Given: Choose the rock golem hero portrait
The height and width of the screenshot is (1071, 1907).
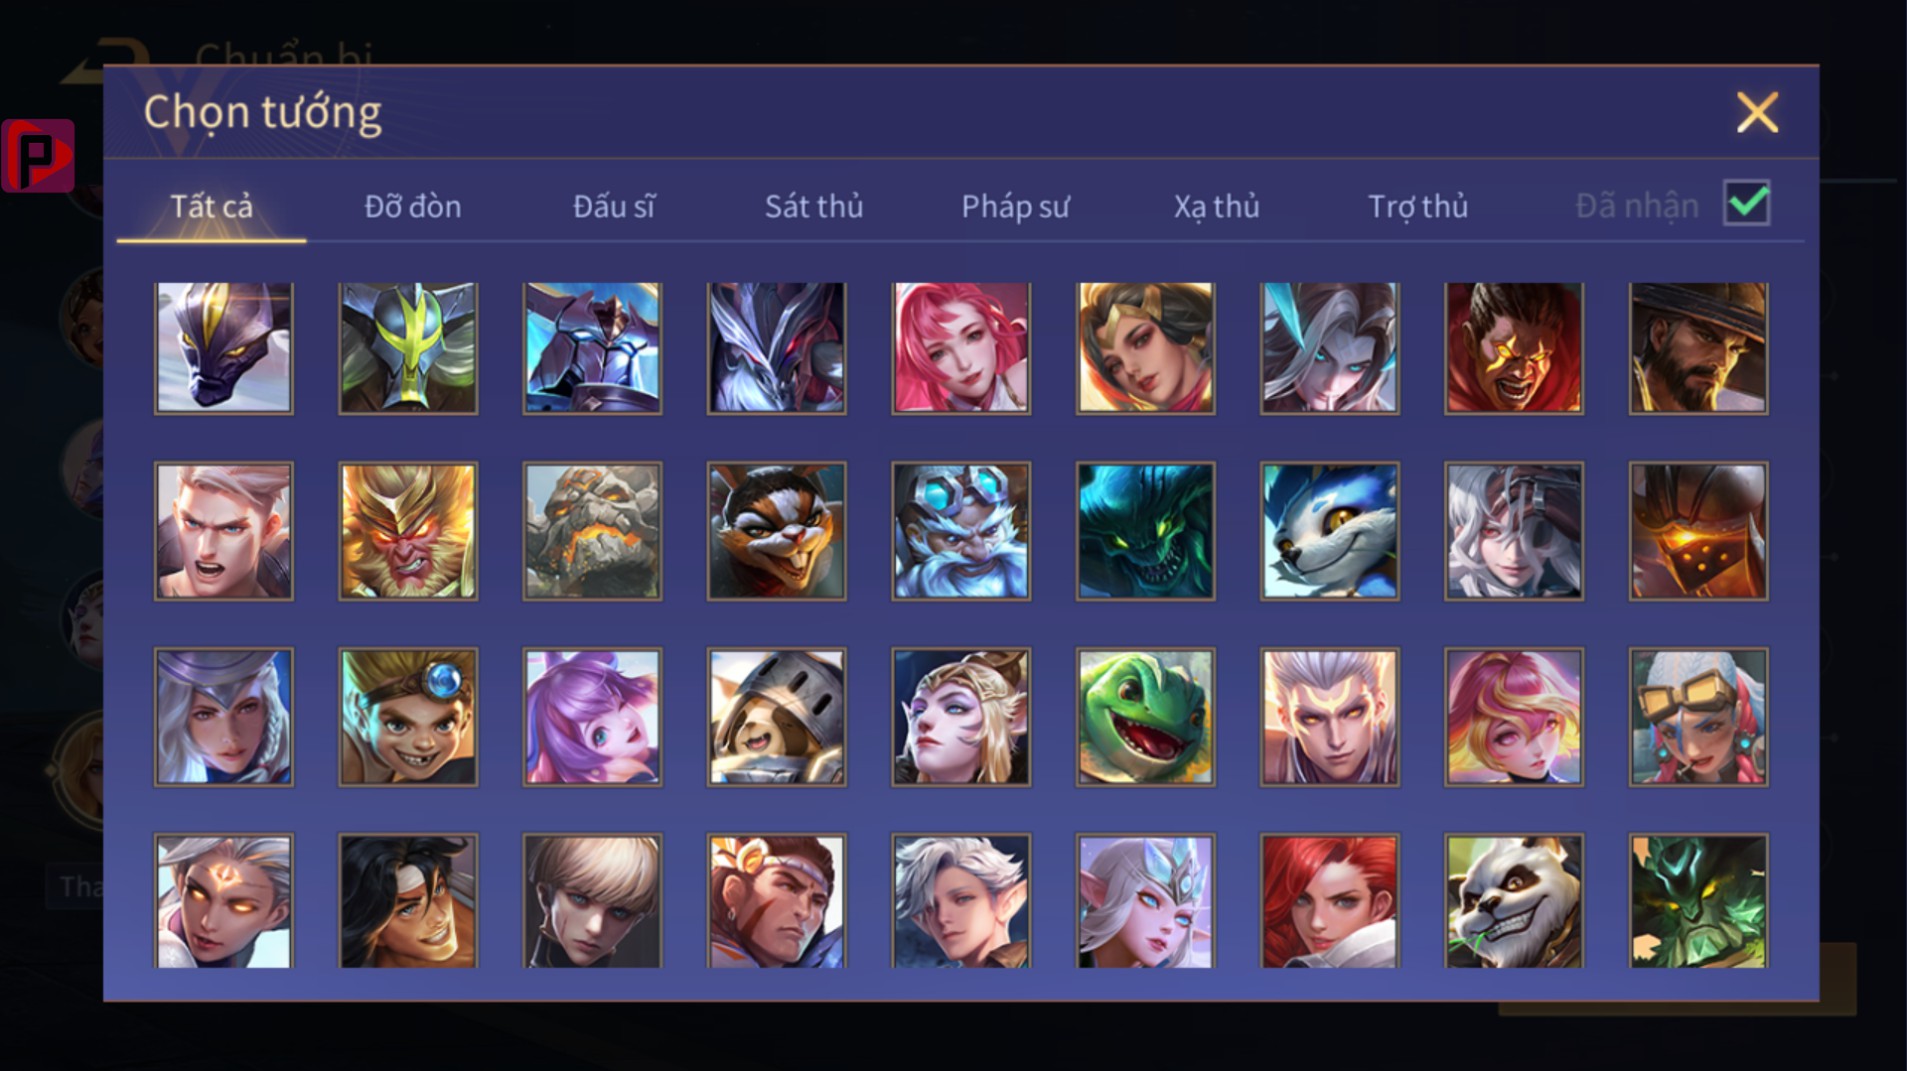Looking at the screenshot, I should 592,531.
